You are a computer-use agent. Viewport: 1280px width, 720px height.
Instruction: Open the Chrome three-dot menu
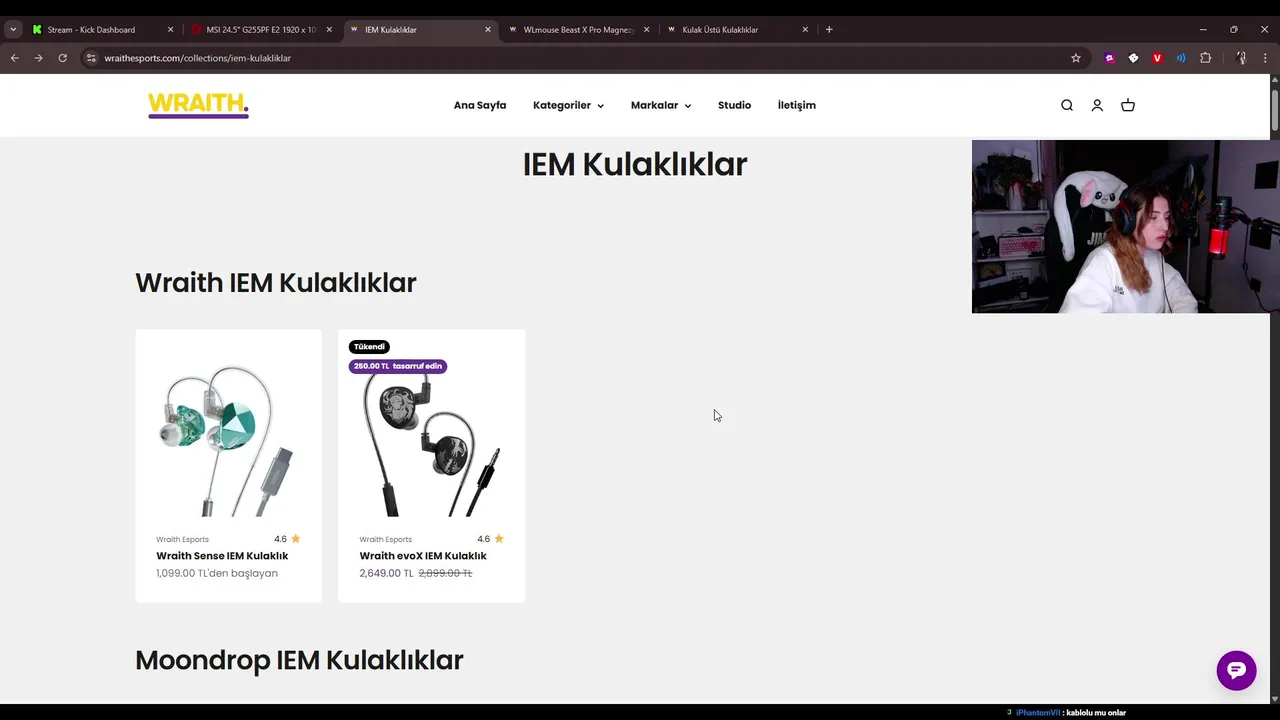pos(1265,58)
